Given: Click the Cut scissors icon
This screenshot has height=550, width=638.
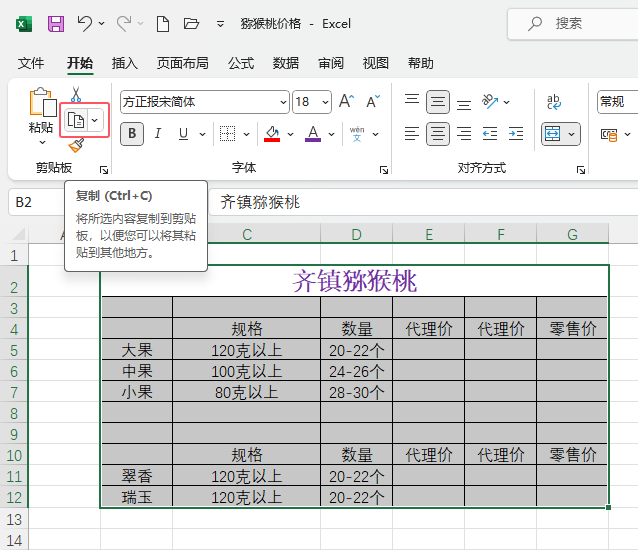Looking at the screenshot, I should tap(76, 94).
